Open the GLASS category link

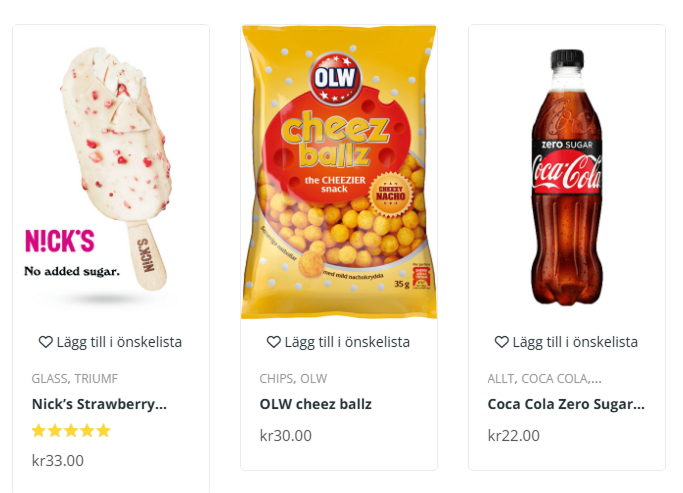click(49, 379)
